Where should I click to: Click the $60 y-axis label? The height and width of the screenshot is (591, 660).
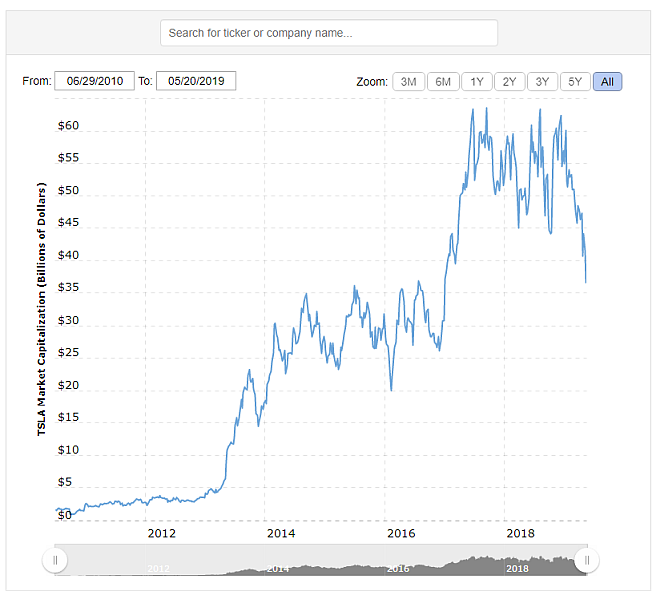coord(68,127)
